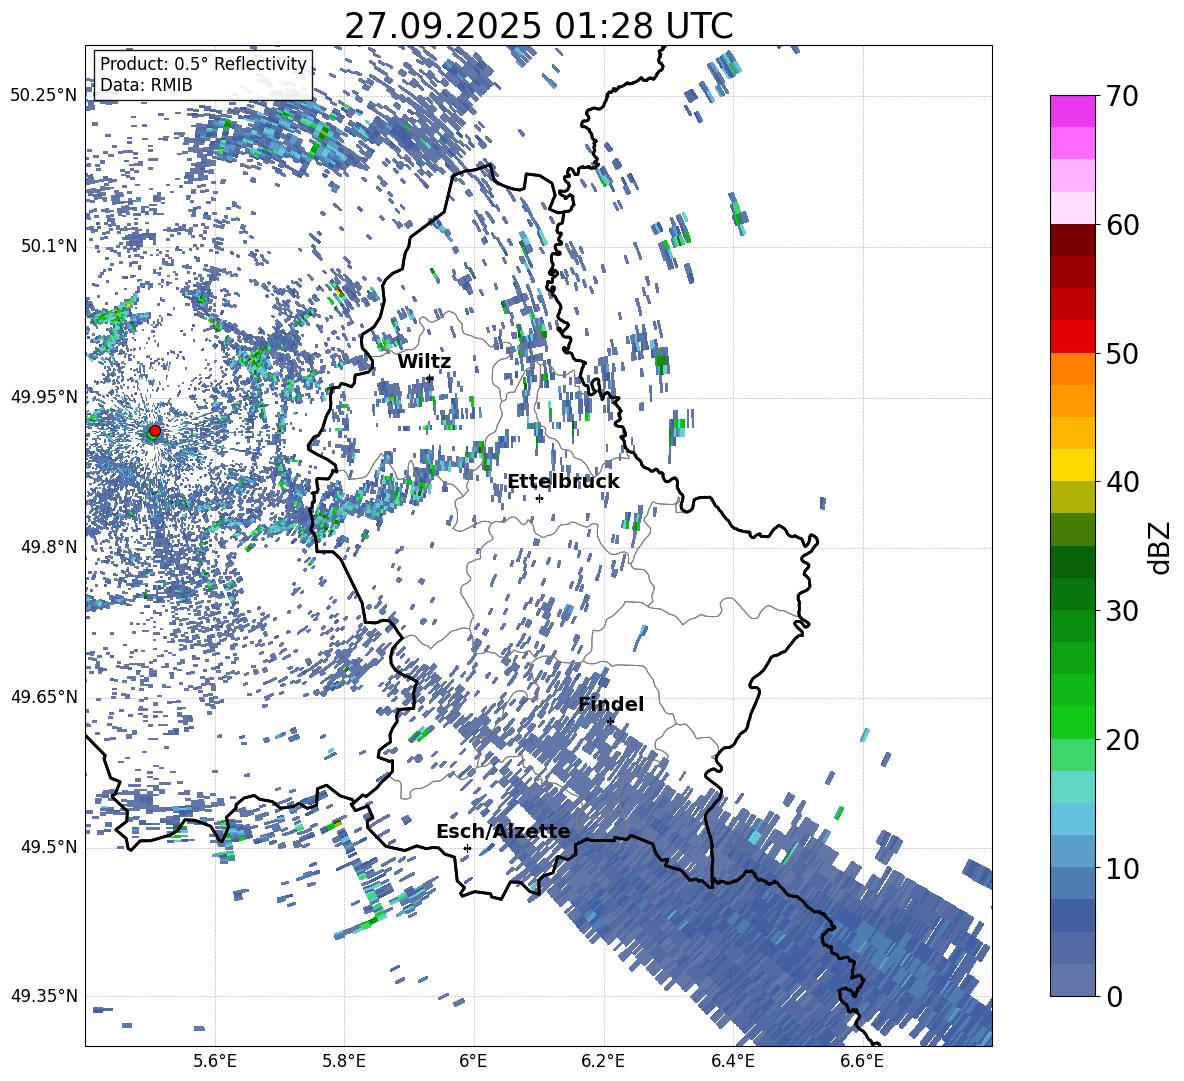Image resolution: width=1184 pixels, height=1081 pixels.
Task: Click the colorbar 'dBZ' label
Action: click(1161, 548)
